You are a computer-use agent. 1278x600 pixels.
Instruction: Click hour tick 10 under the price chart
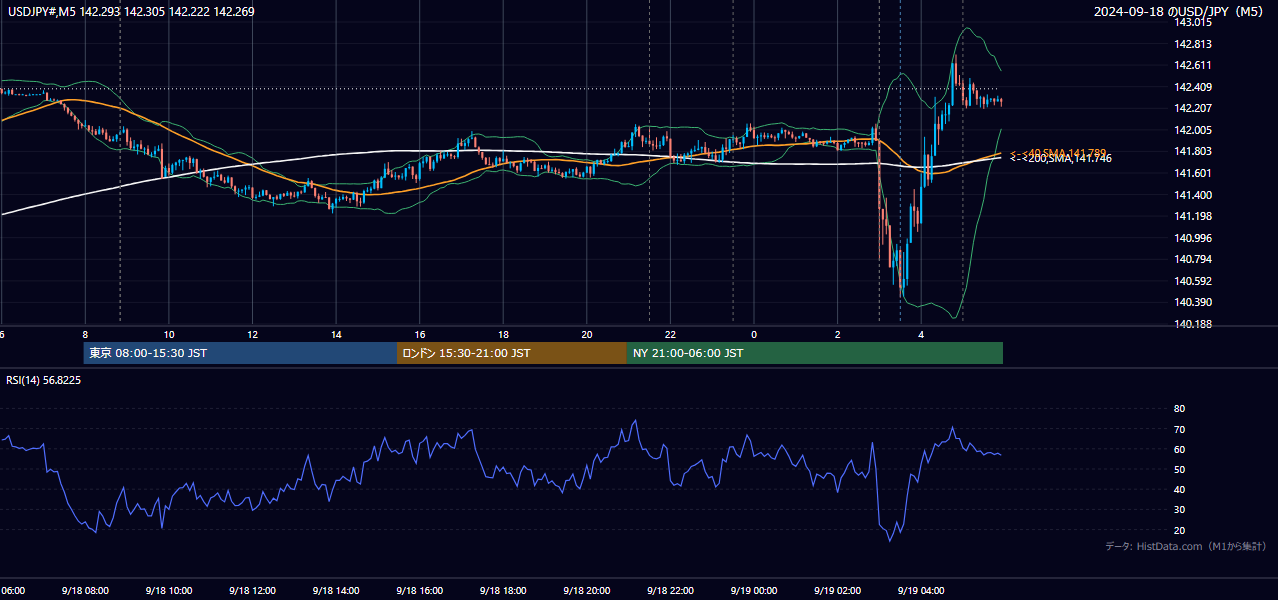[x=169, y=334]
